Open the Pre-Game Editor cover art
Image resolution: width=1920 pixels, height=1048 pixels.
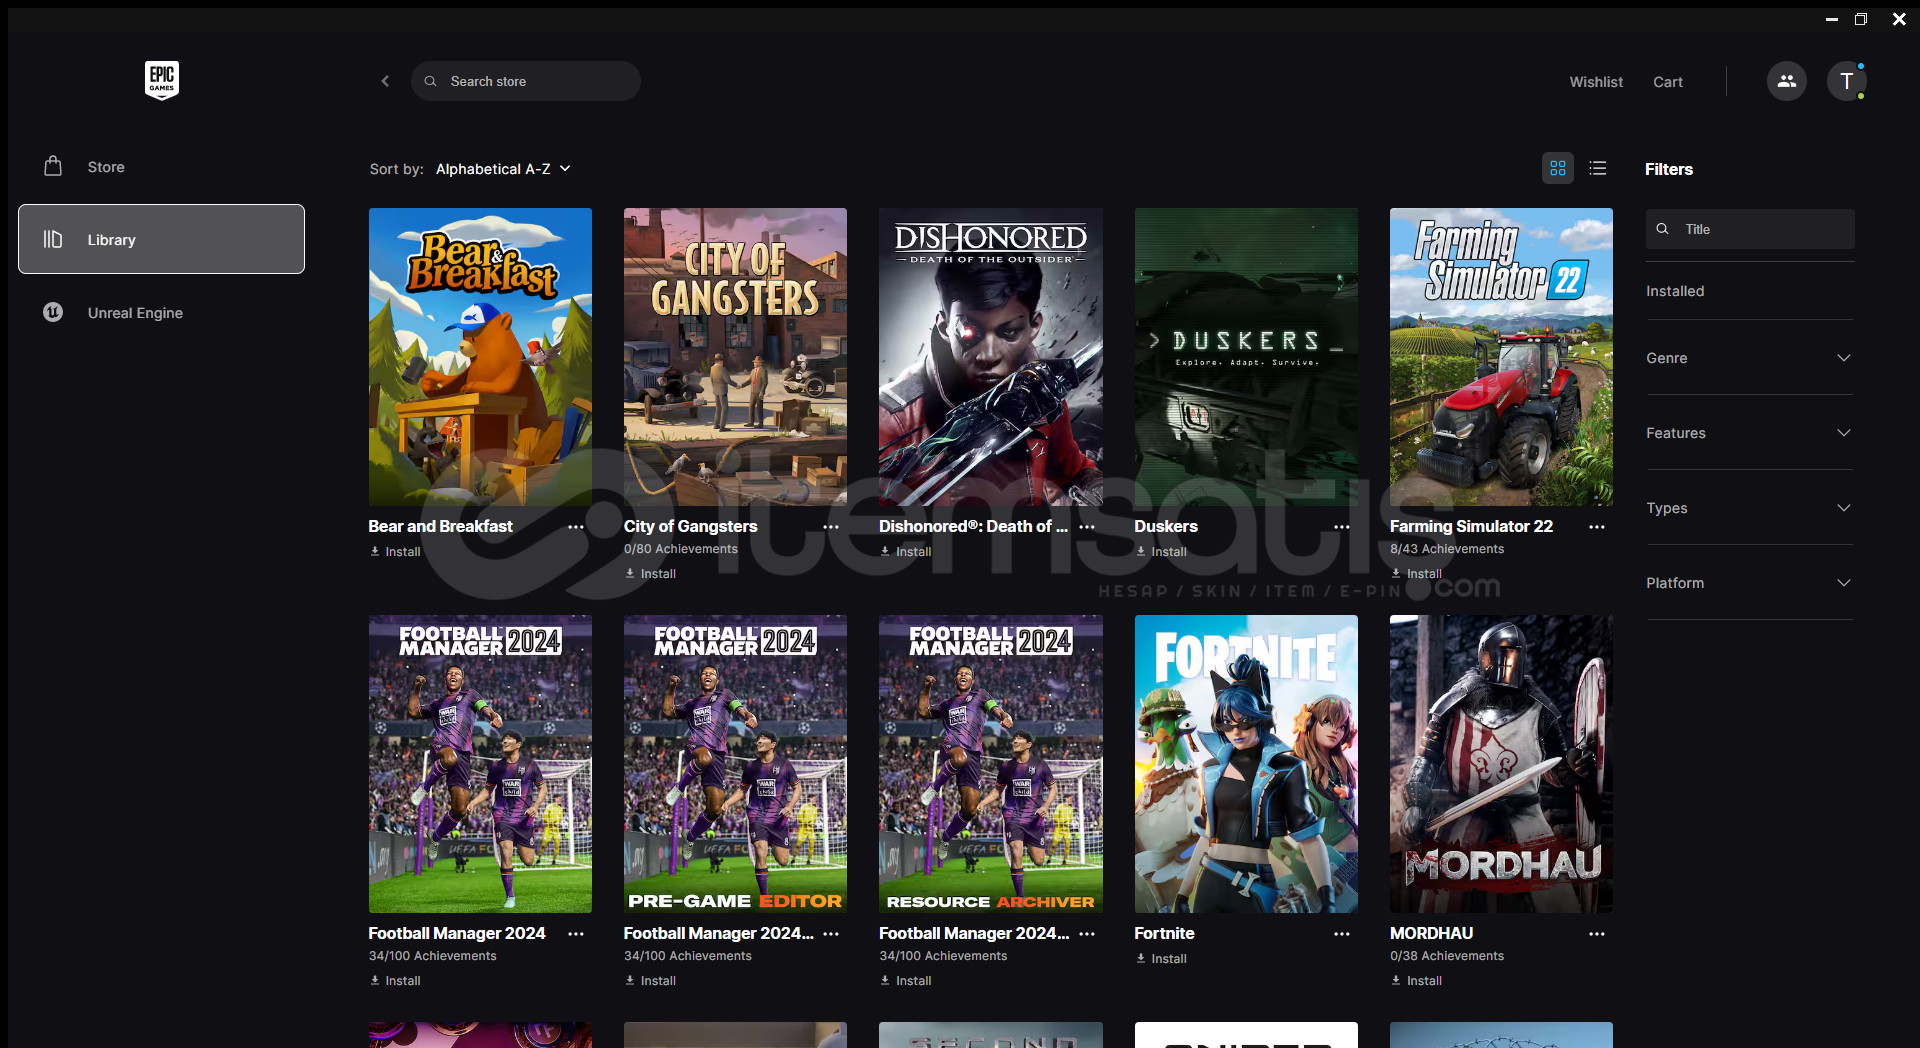point(735,764)
